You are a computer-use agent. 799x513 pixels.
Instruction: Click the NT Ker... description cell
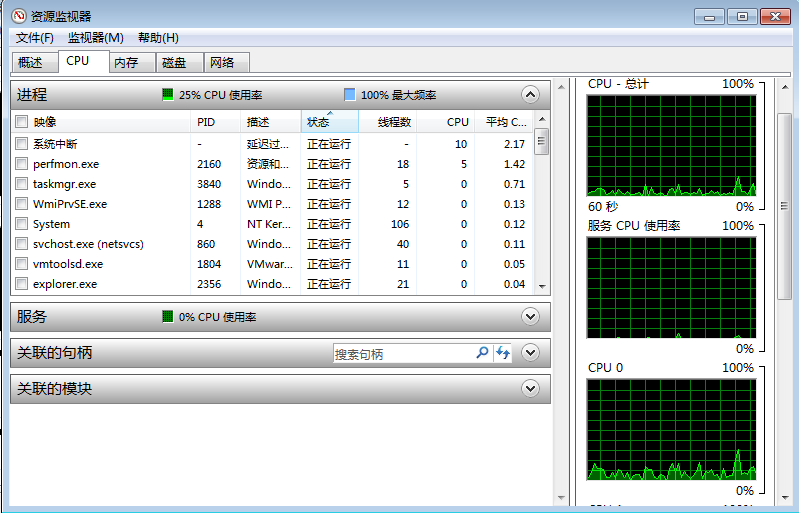click(269, 224)
